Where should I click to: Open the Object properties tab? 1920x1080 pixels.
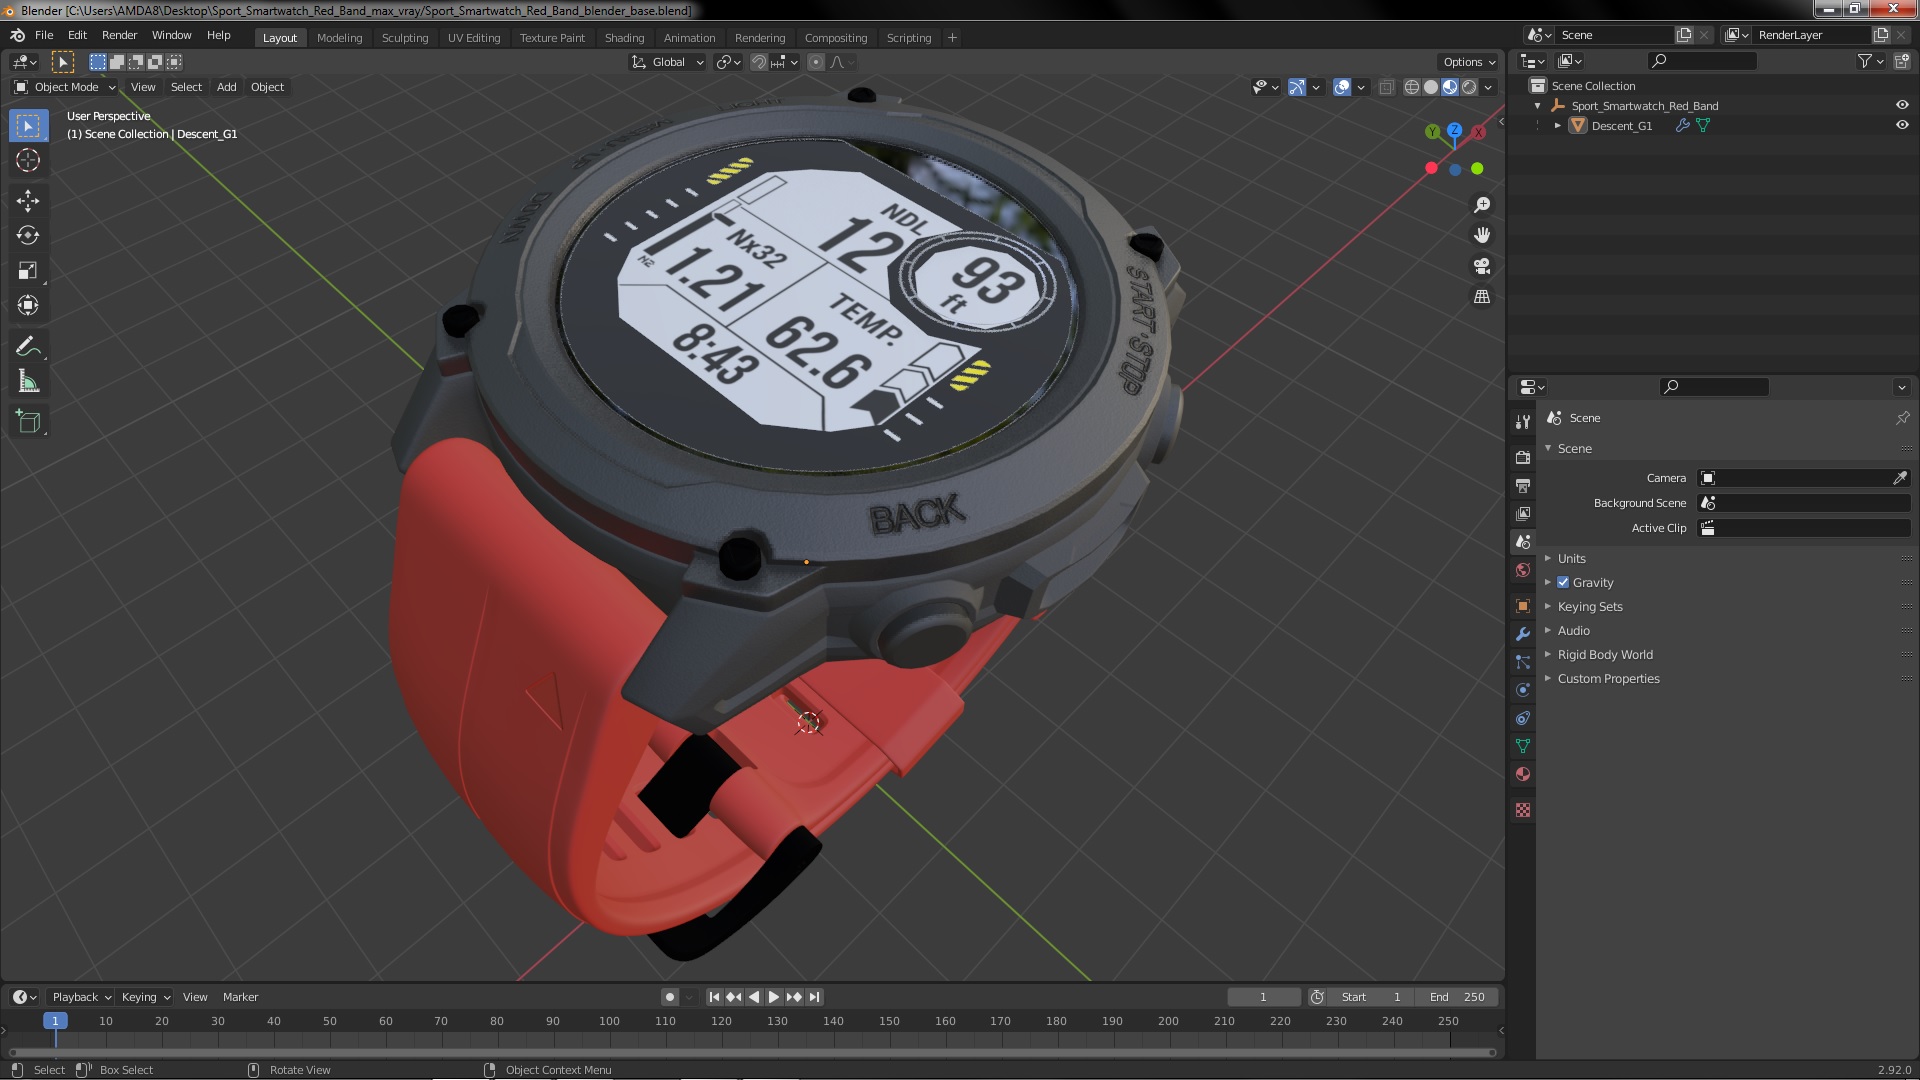tap(1523, 606)
